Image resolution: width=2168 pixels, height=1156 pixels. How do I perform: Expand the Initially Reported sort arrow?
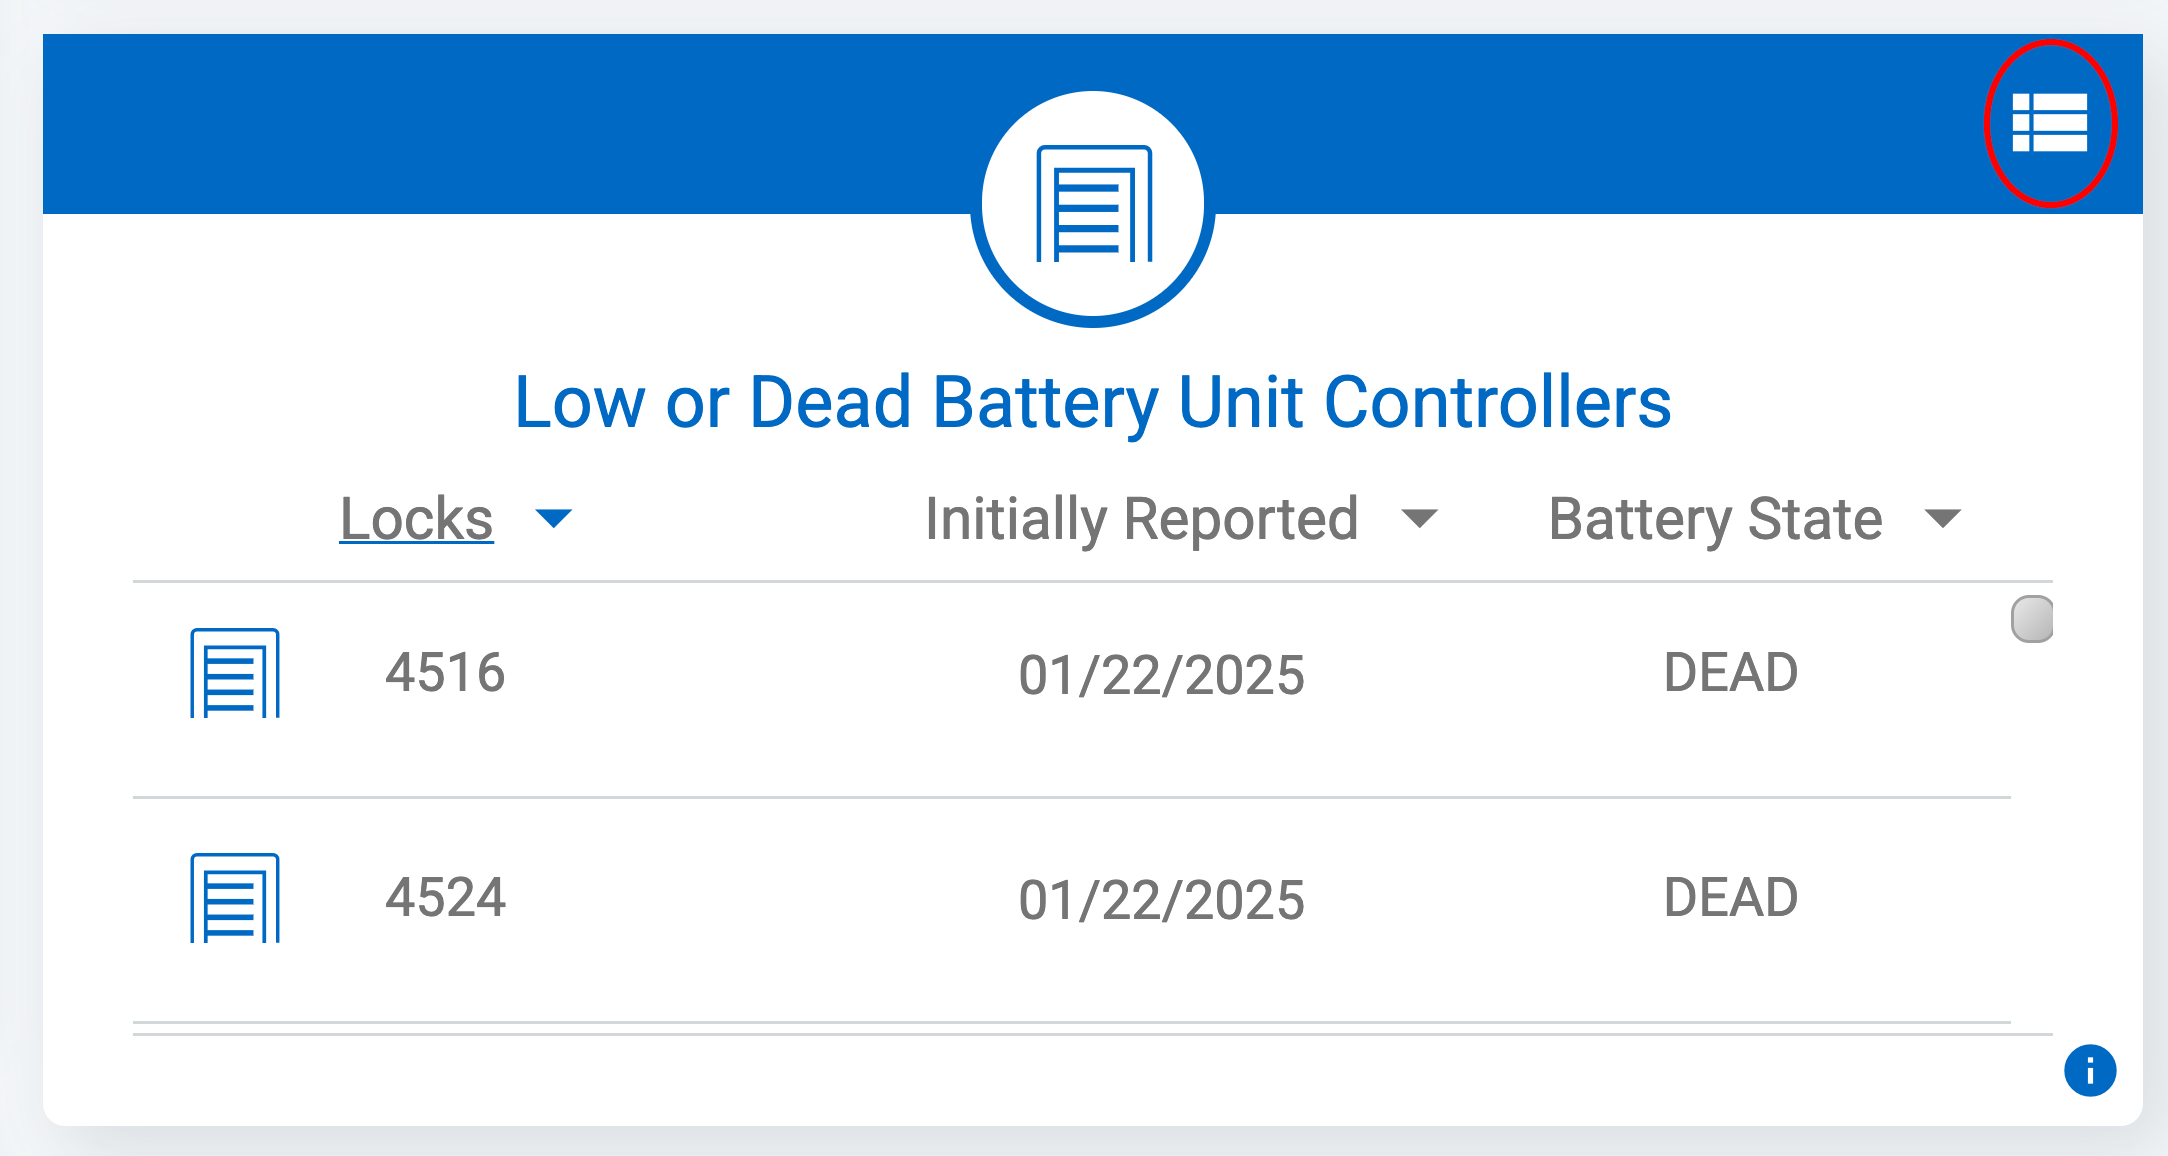pyautogui.click(x=1419, y=518)
